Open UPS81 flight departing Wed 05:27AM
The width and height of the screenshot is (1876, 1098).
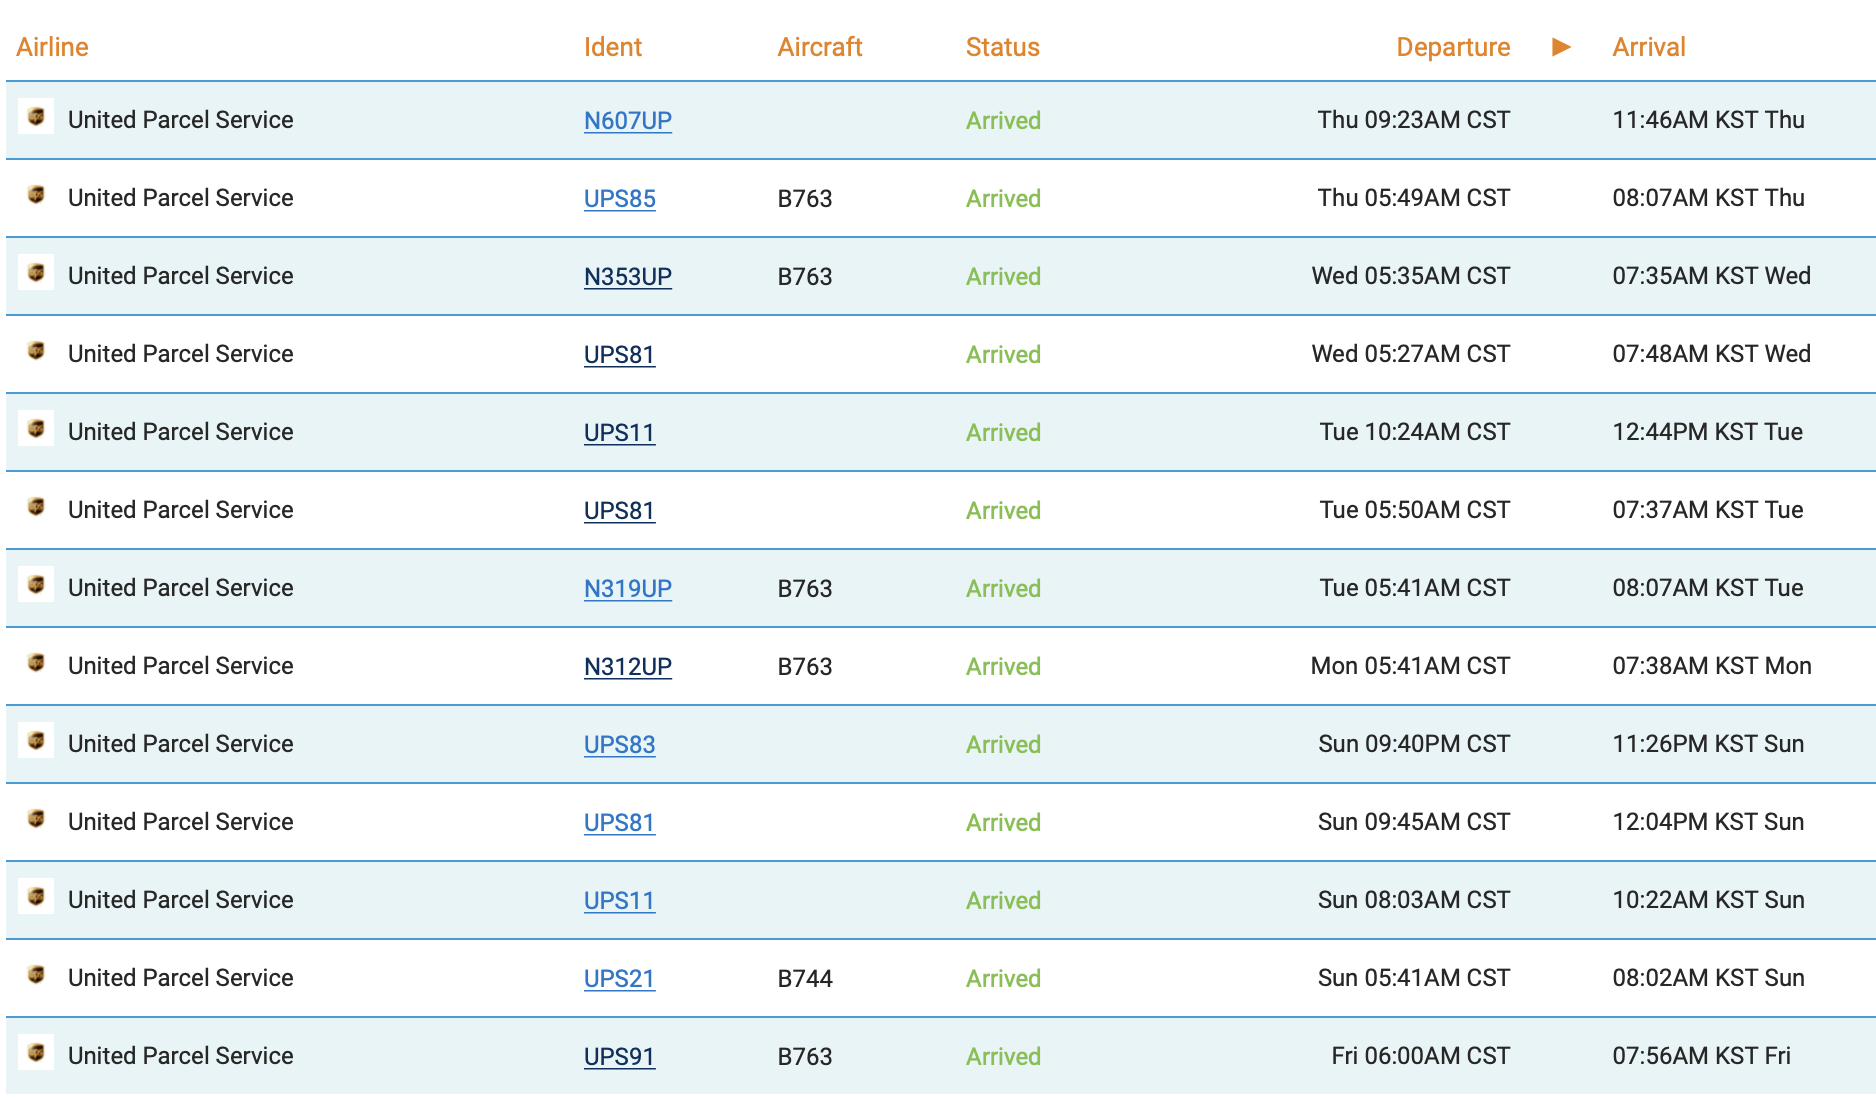point(619,354)
